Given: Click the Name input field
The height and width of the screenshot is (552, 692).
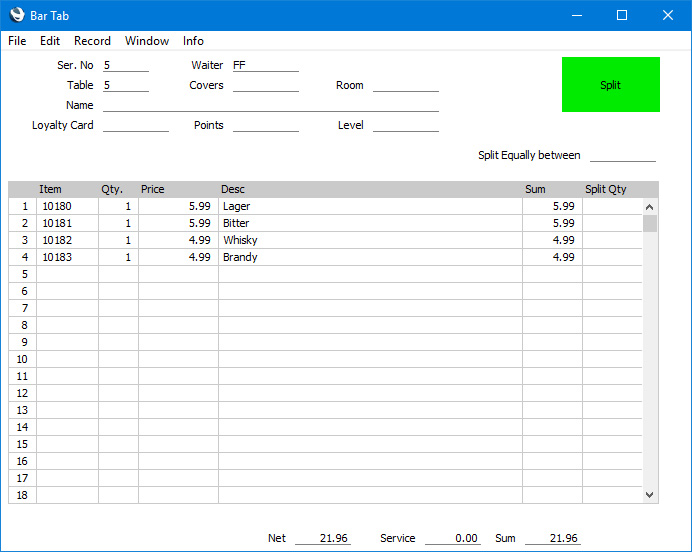Looking at the screenshot, I should click(271, 105).
